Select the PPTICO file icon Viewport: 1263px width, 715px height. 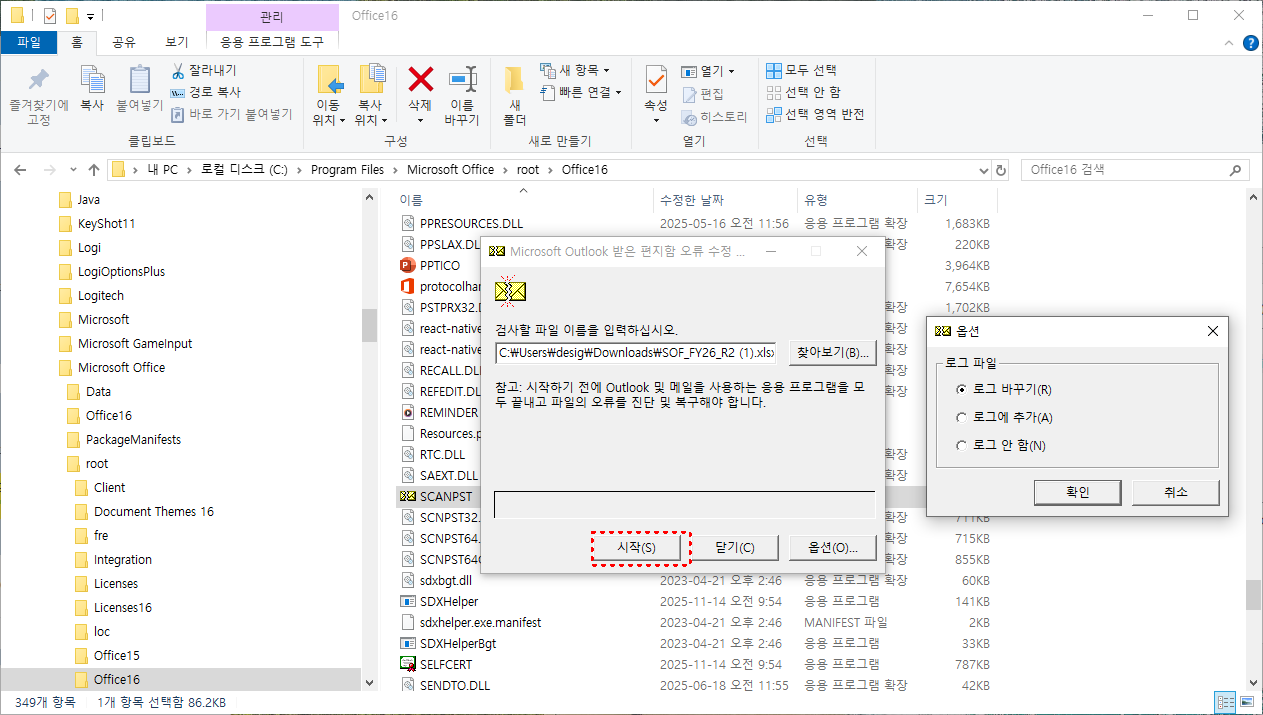click(407, 265)
